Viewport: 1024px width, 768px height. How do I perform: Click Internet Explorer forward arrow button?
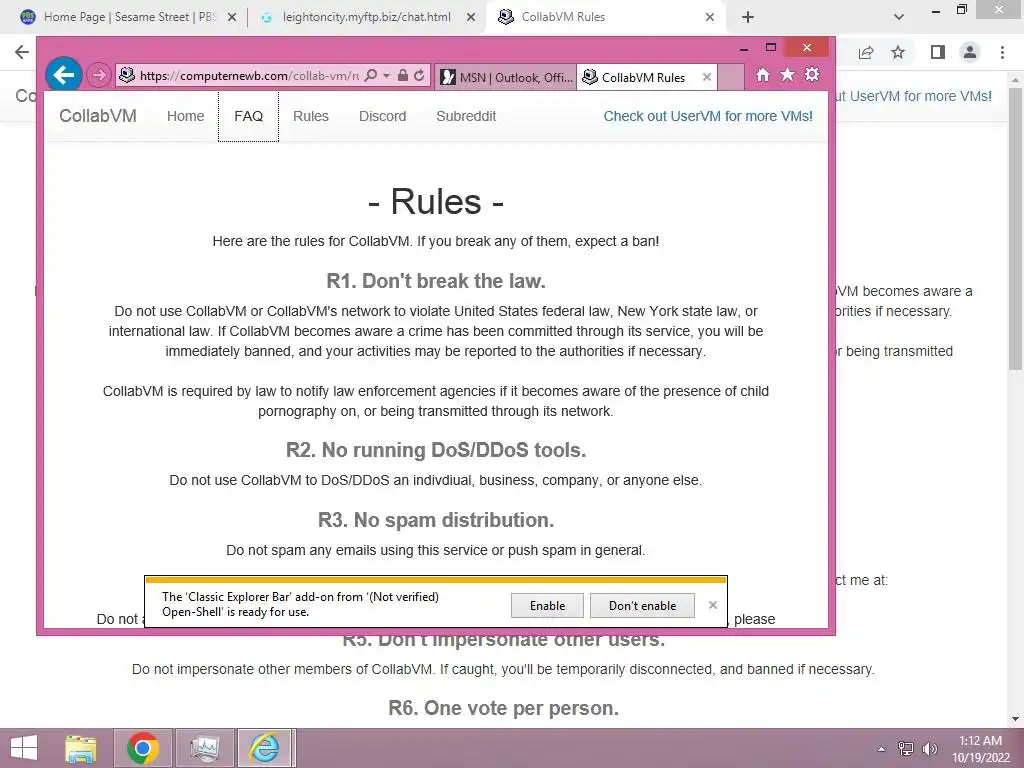(99, 76)
